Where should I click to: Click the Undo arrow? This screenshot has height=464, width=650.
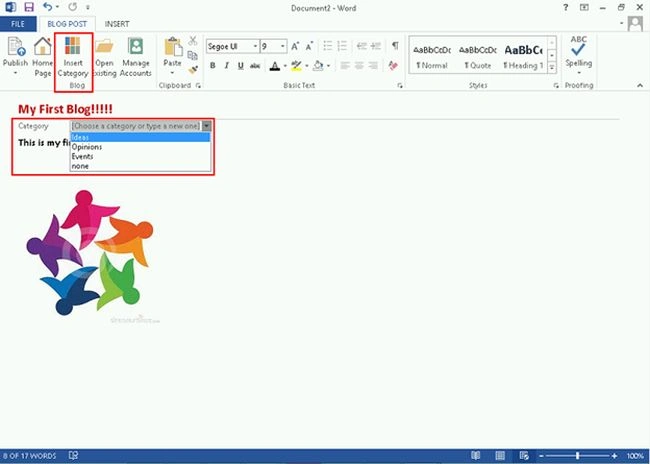pos(48,7)
